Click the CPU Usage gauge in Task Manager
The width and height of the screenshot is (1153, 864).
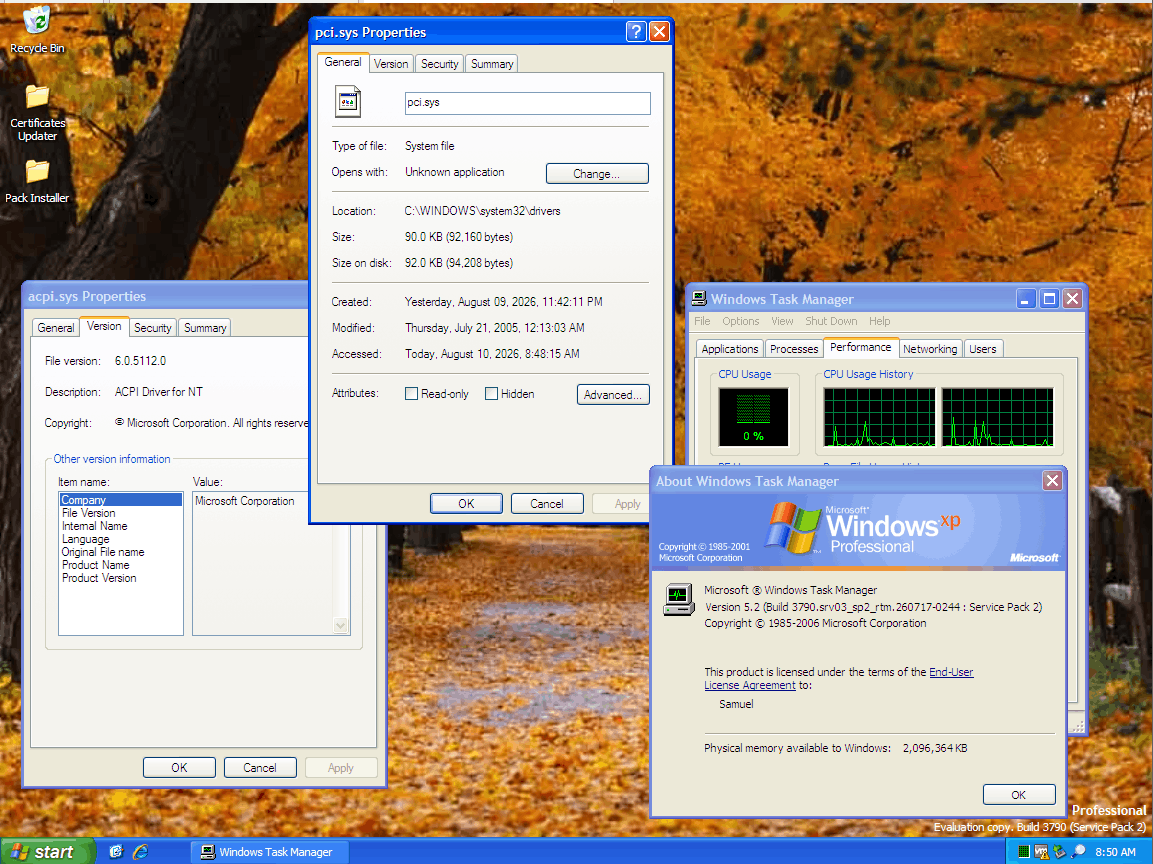pyautogui.click(x=753, y=417)
